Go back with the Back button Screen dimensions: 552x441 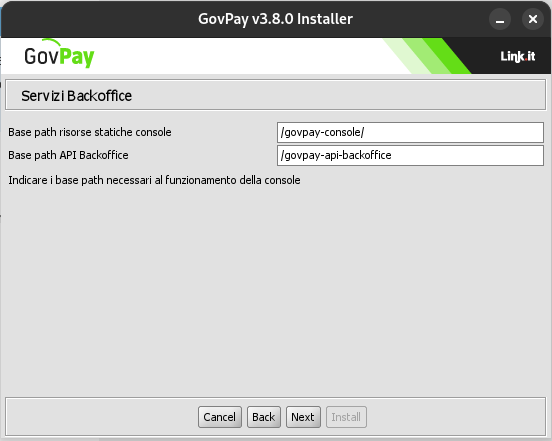coord(264,417)
